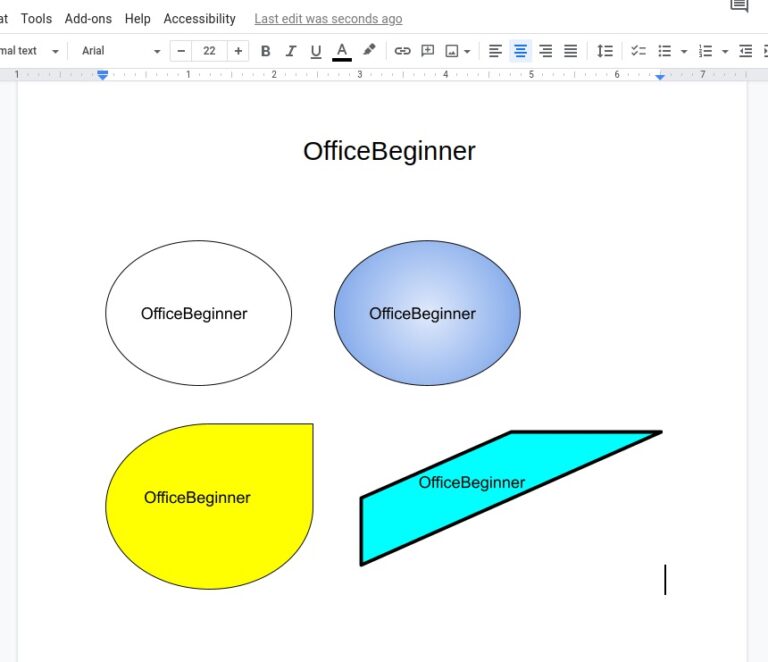The width and height of the screenshot is (768, 662).
Task: Toggle underline formatting
Action: point(316,51)
